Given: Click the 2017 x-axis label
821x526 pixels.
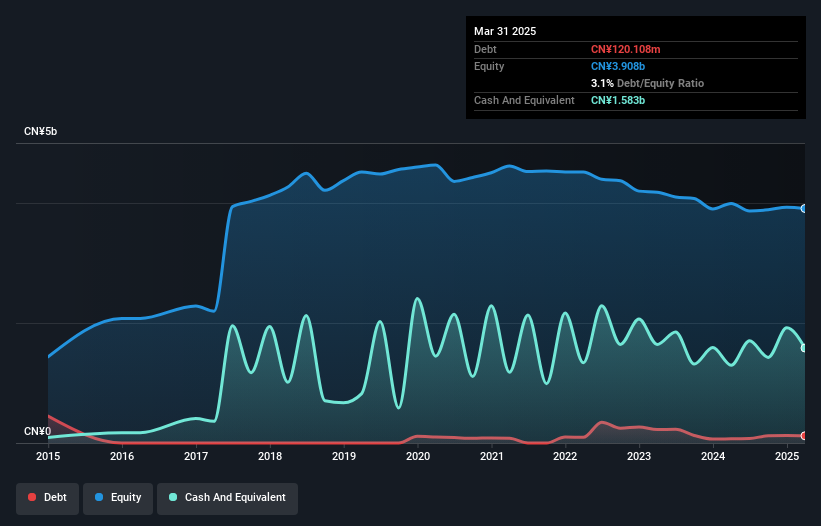Looking at the screenshot, I should pos(196,456).
